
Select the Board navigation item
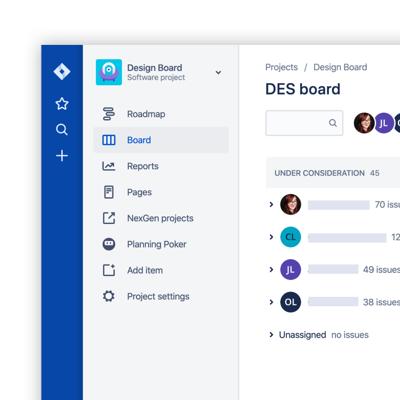(x=161, y=140)
